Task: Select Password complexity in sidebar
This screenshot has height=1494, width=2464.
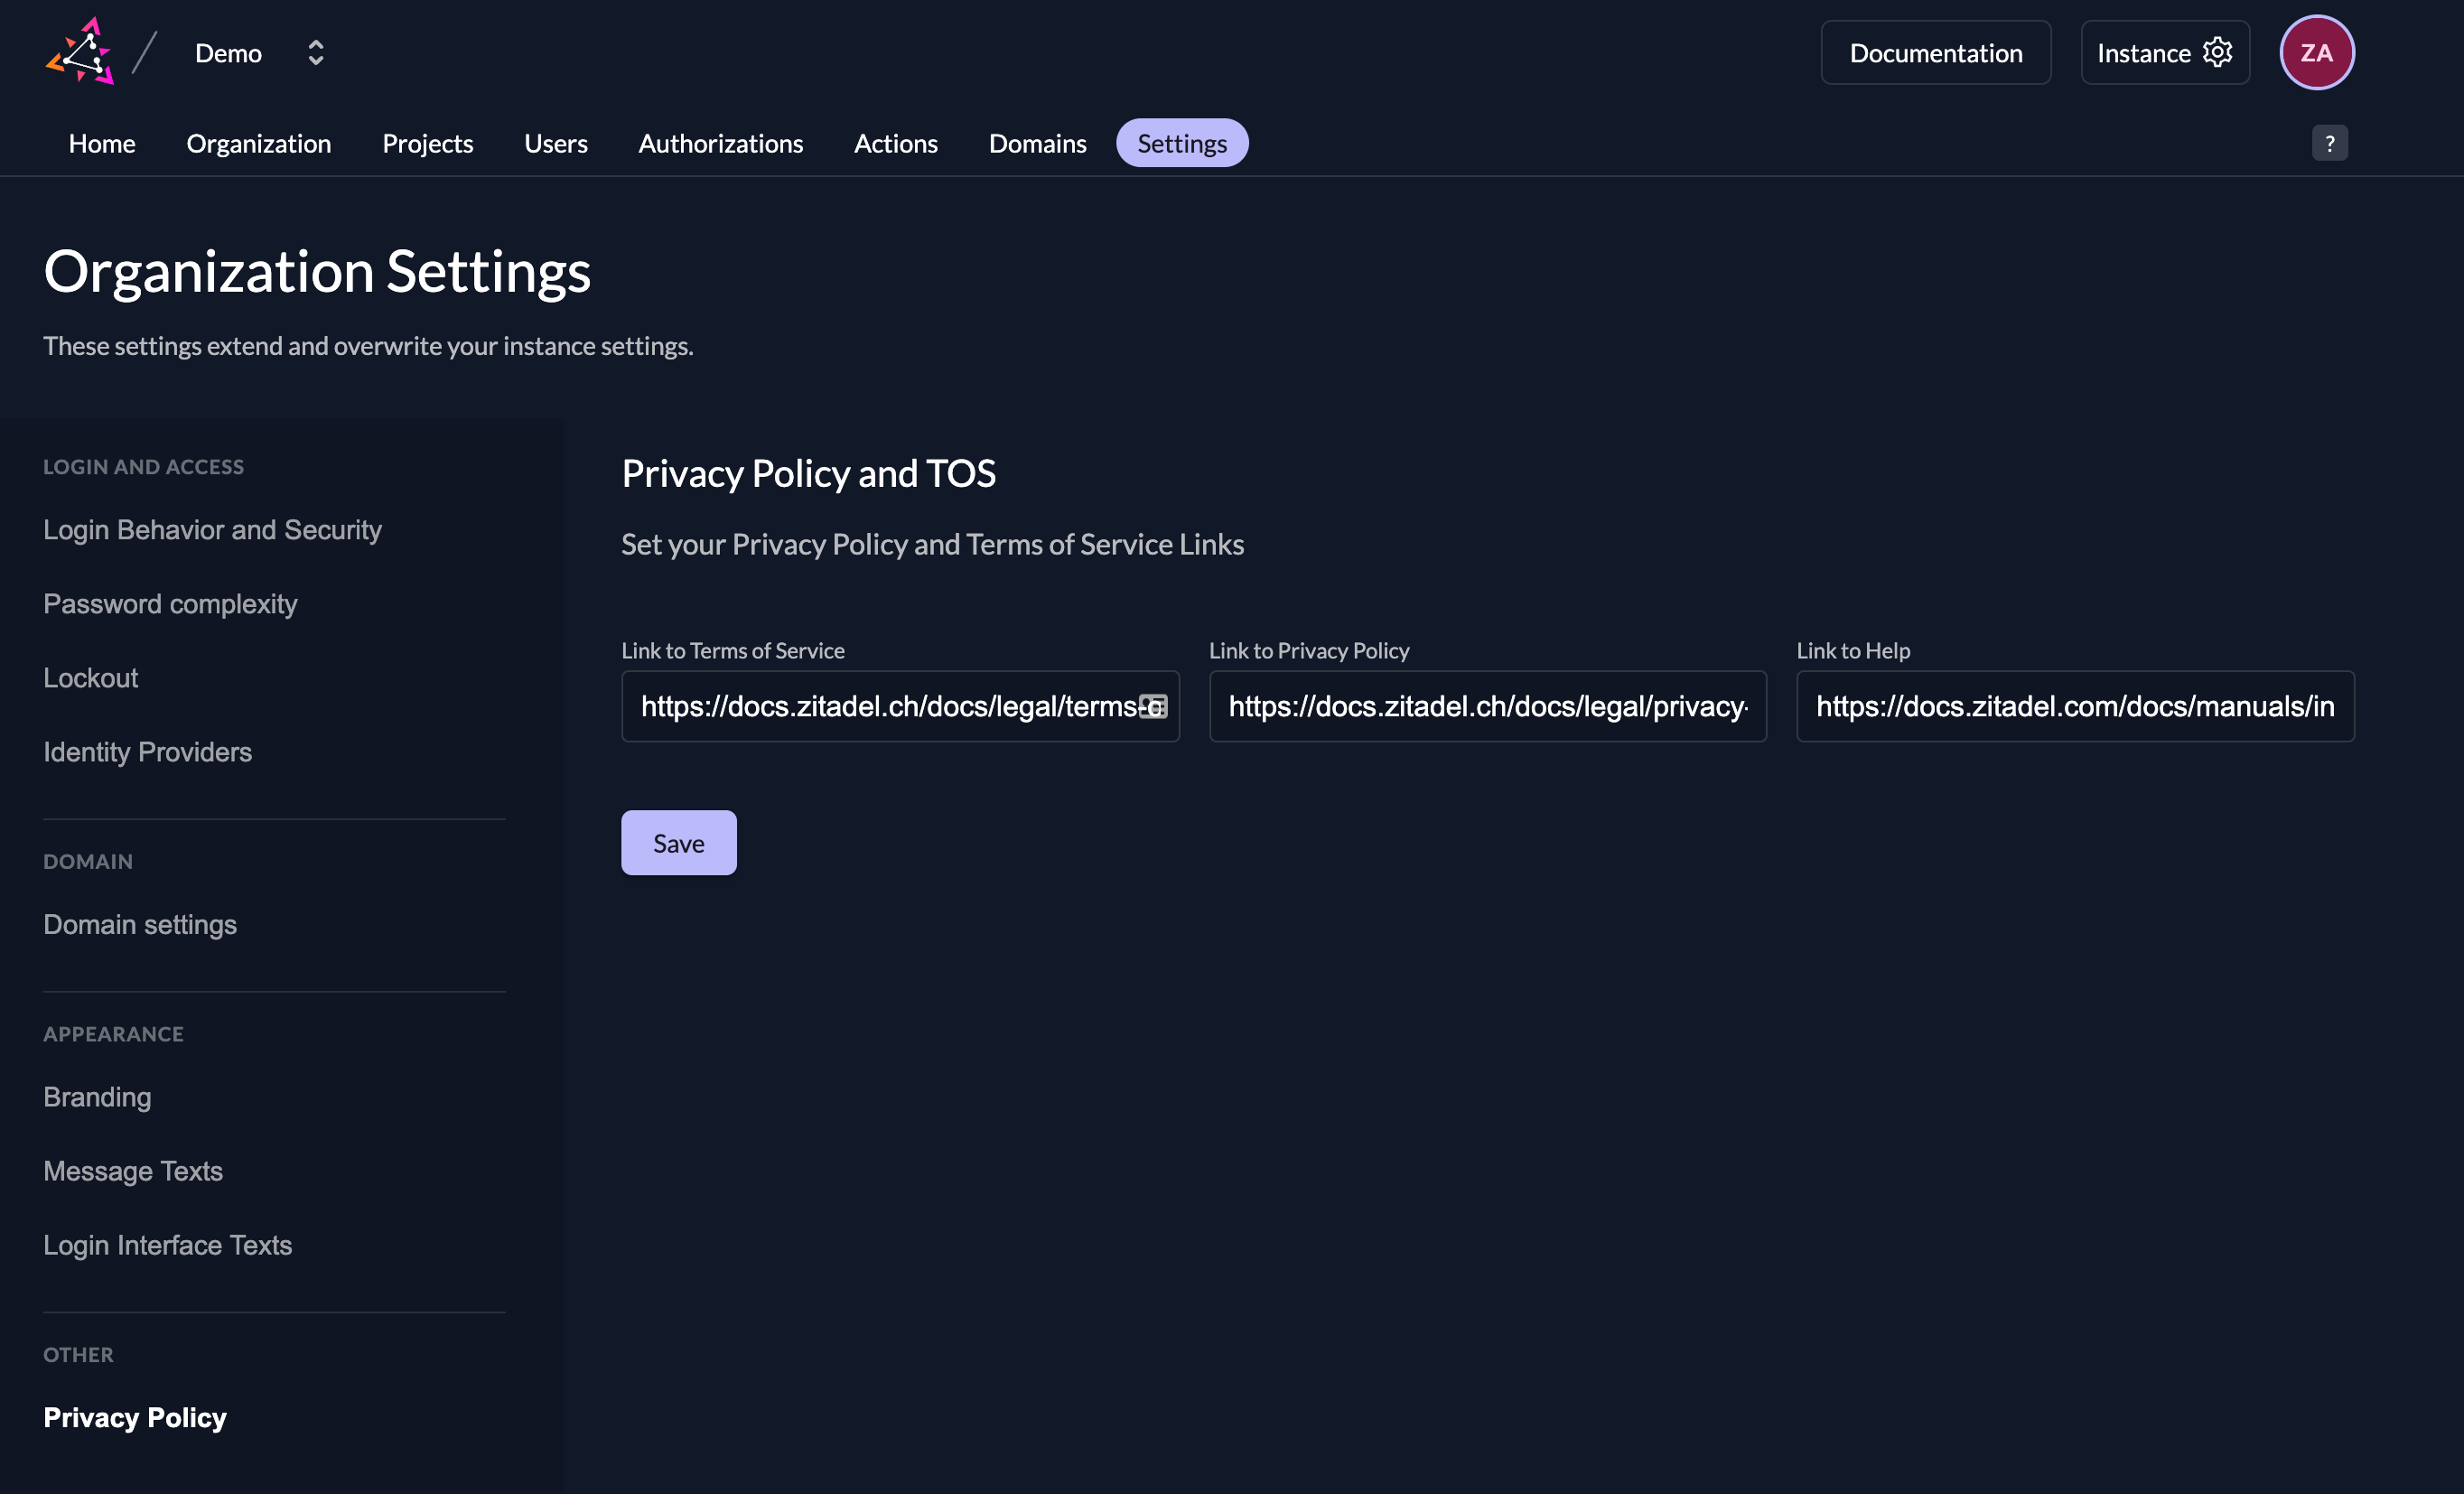Action: tap(170, 604)
